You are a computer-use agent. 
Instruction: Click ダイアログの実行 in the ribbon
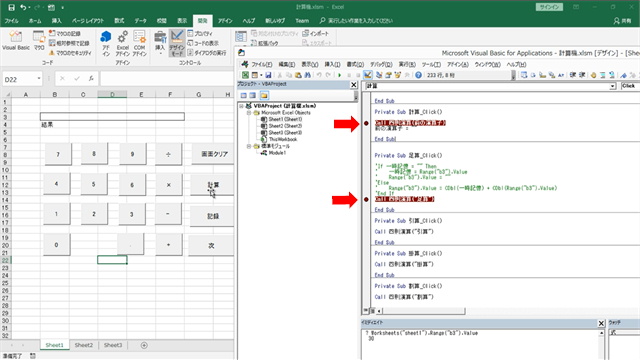tap(207, 53)
